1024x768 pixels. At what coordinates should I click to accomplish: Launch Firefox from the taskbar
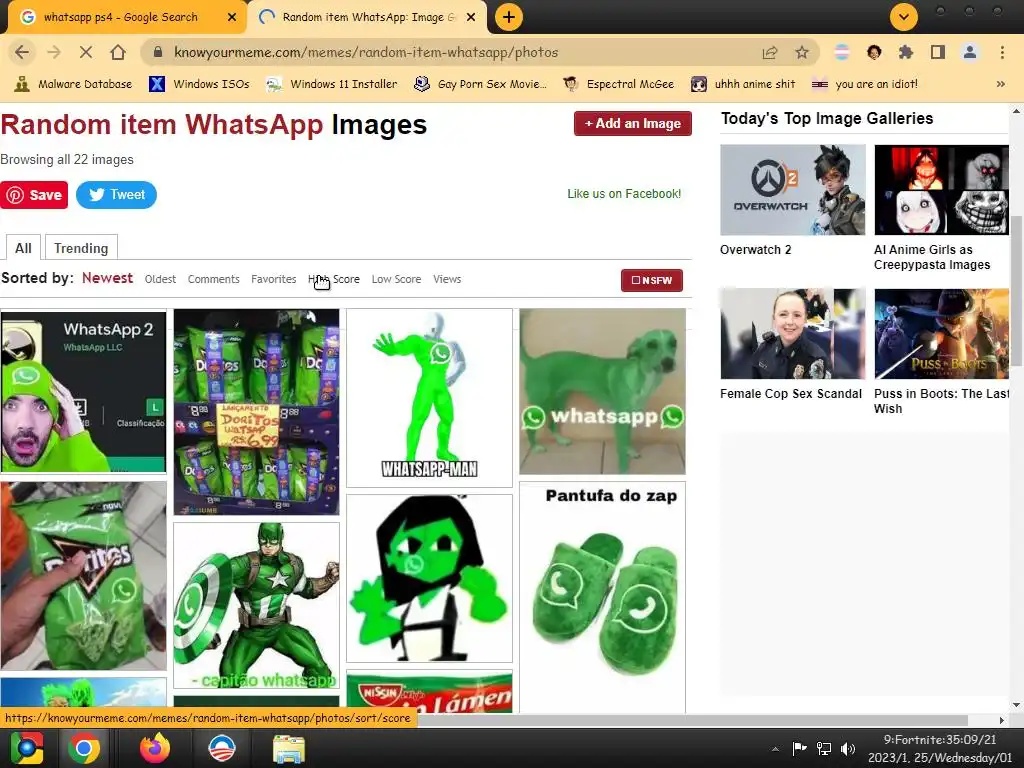click(x=155, y=748)
